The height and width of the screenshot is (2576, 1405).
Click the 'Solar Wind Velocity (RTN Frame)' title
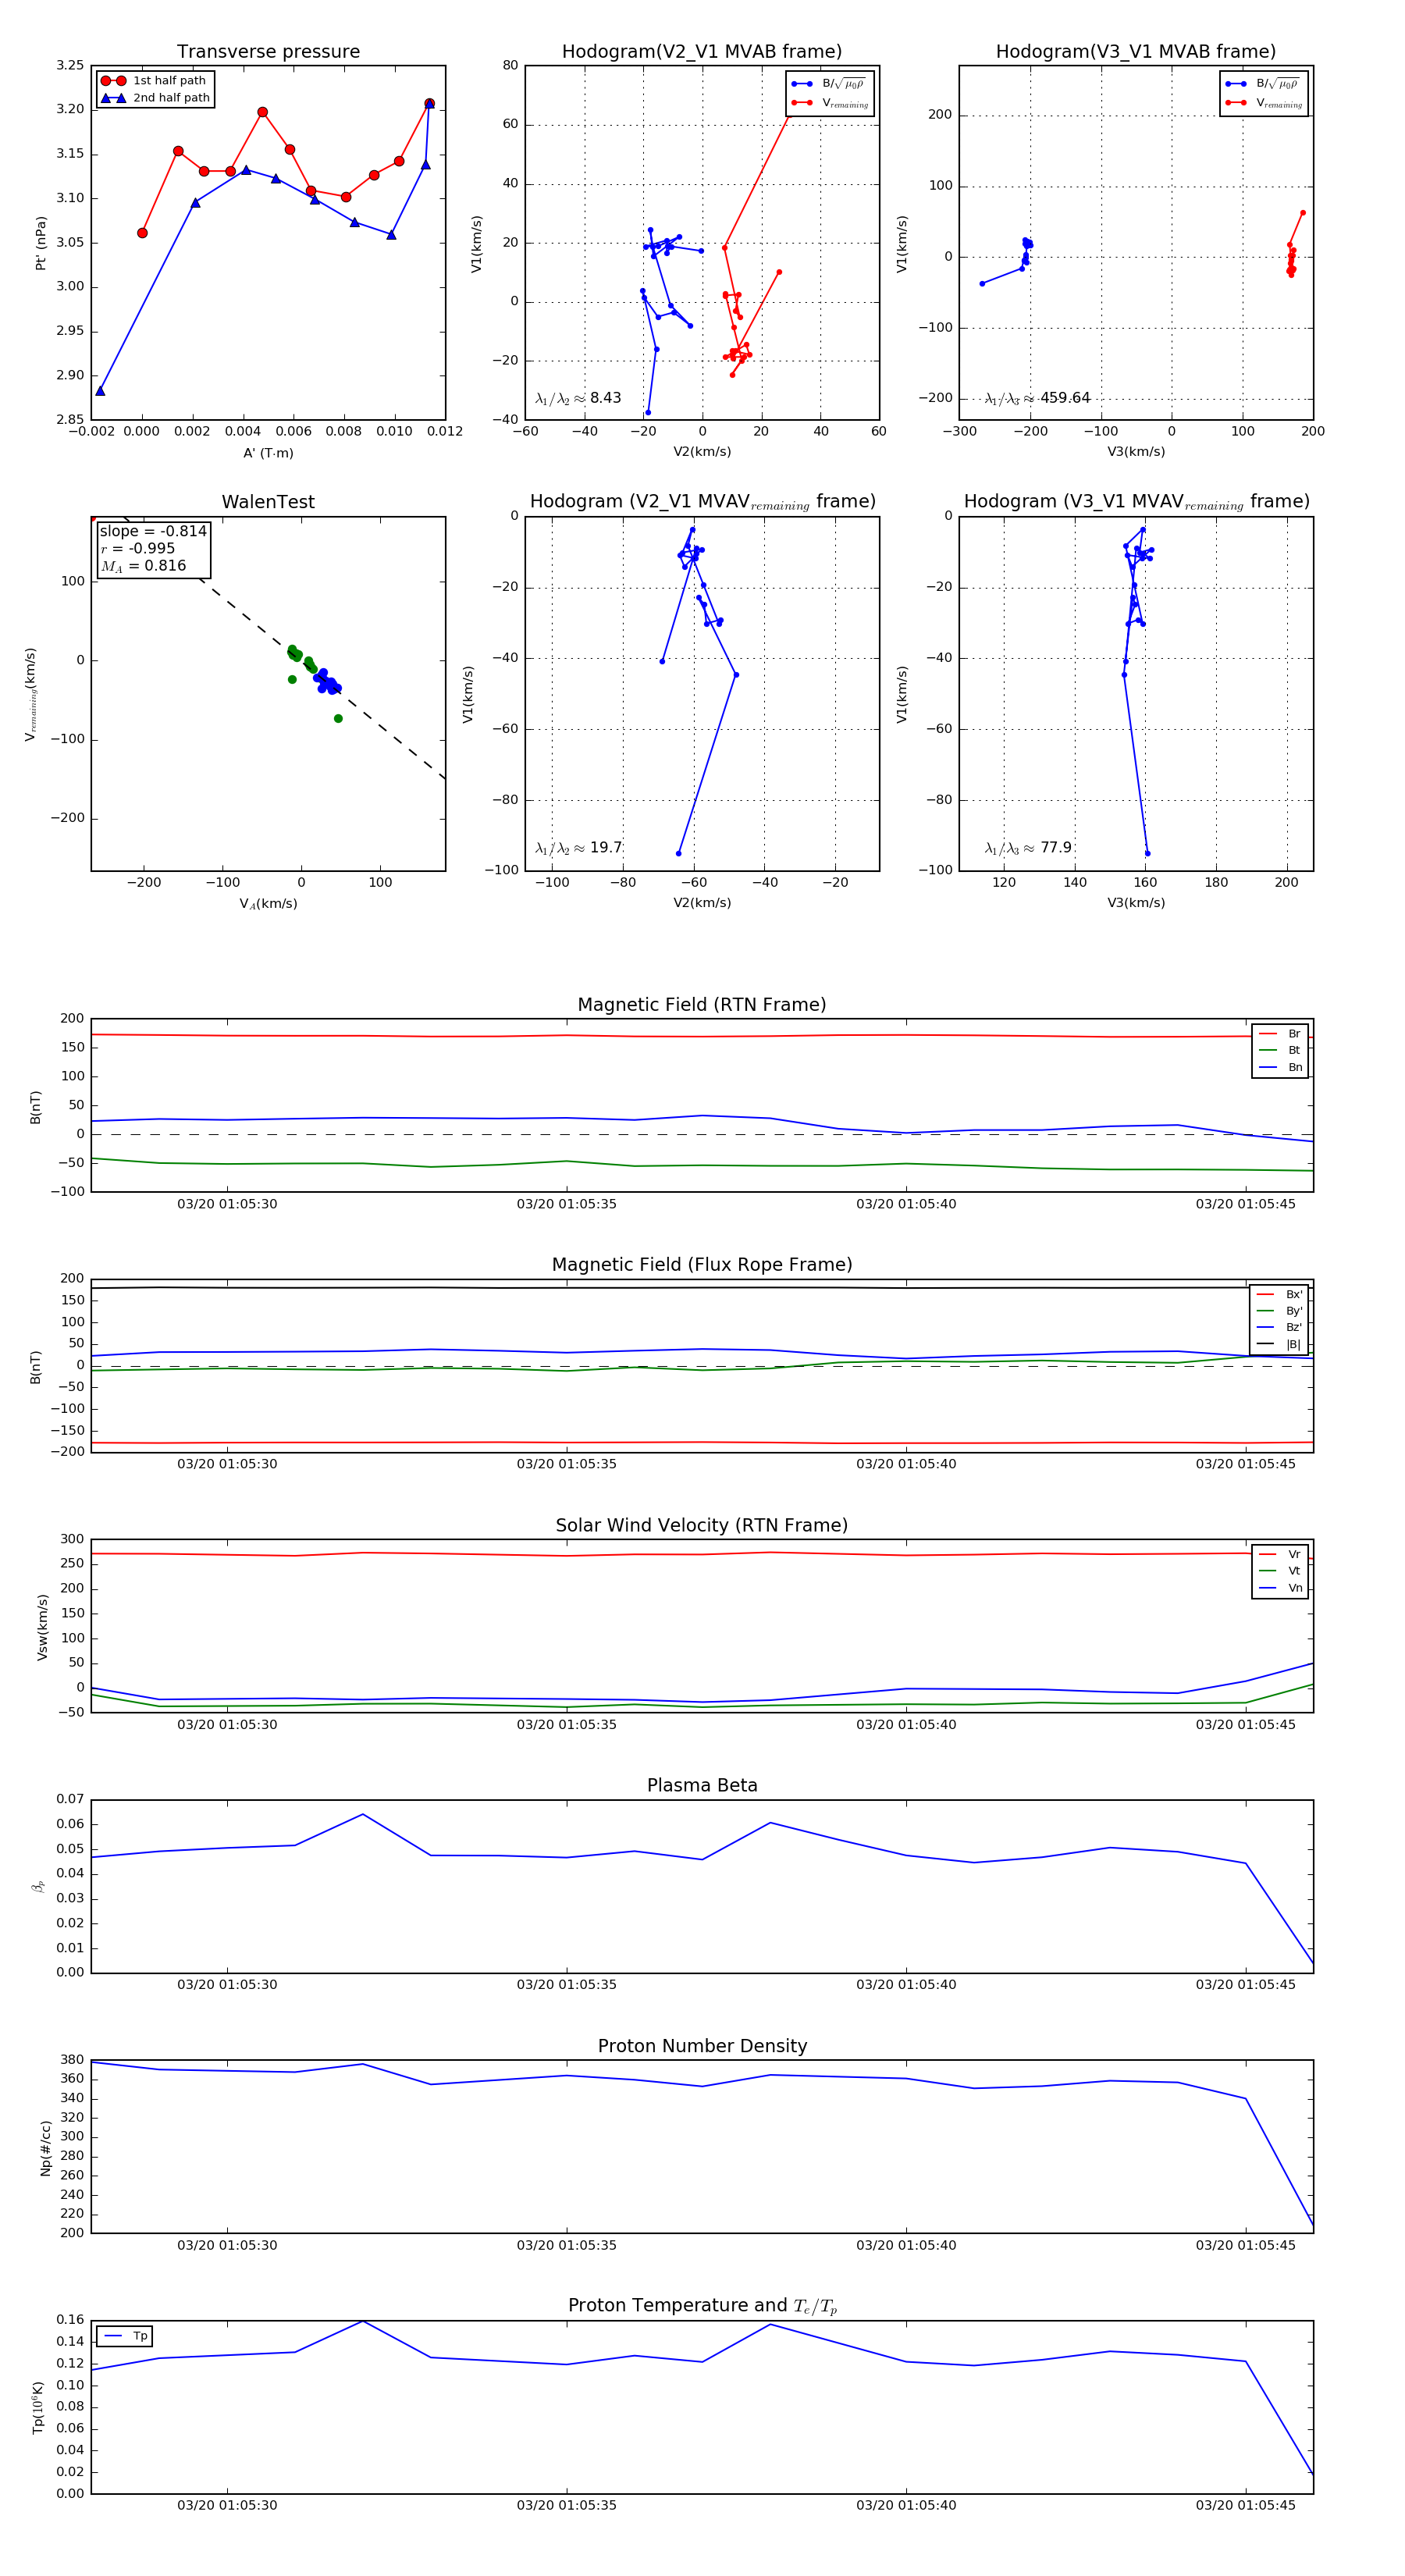pyautogui.click(x=702, y=1525)
